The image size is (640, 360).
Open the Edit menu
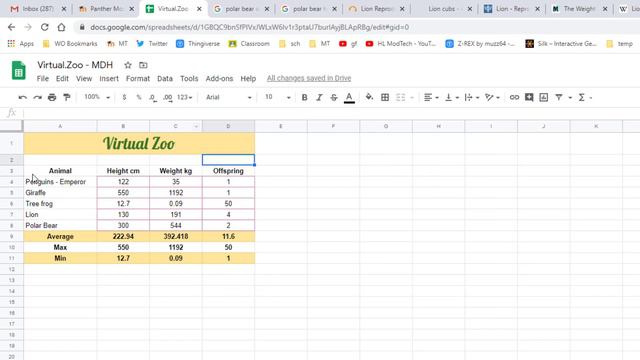coord(62,78)
